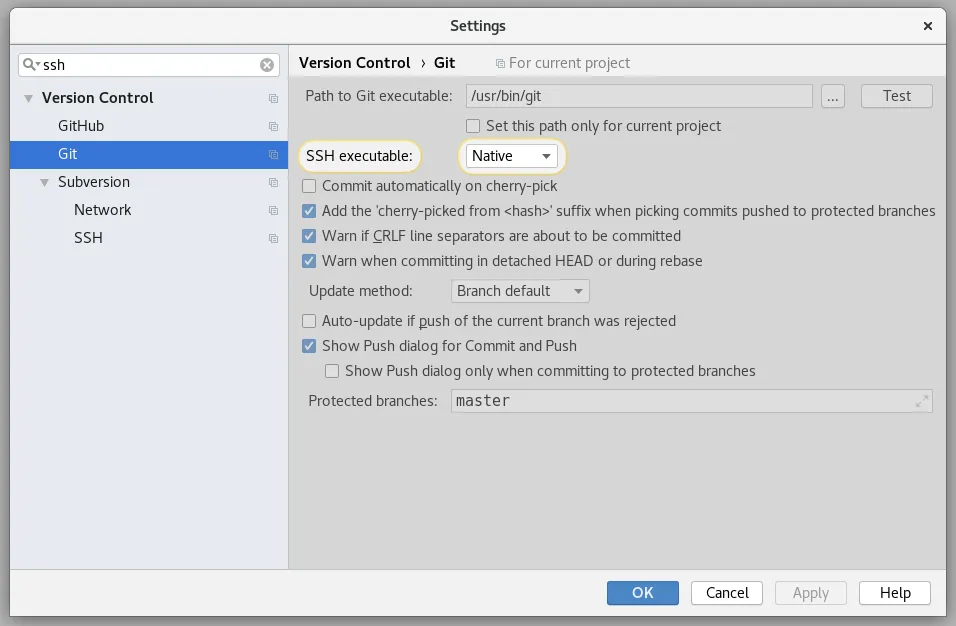Viewport: 956px width, 626px height.
Task: Click project-level icon beside GitHub item
Action: pos(273,127)
